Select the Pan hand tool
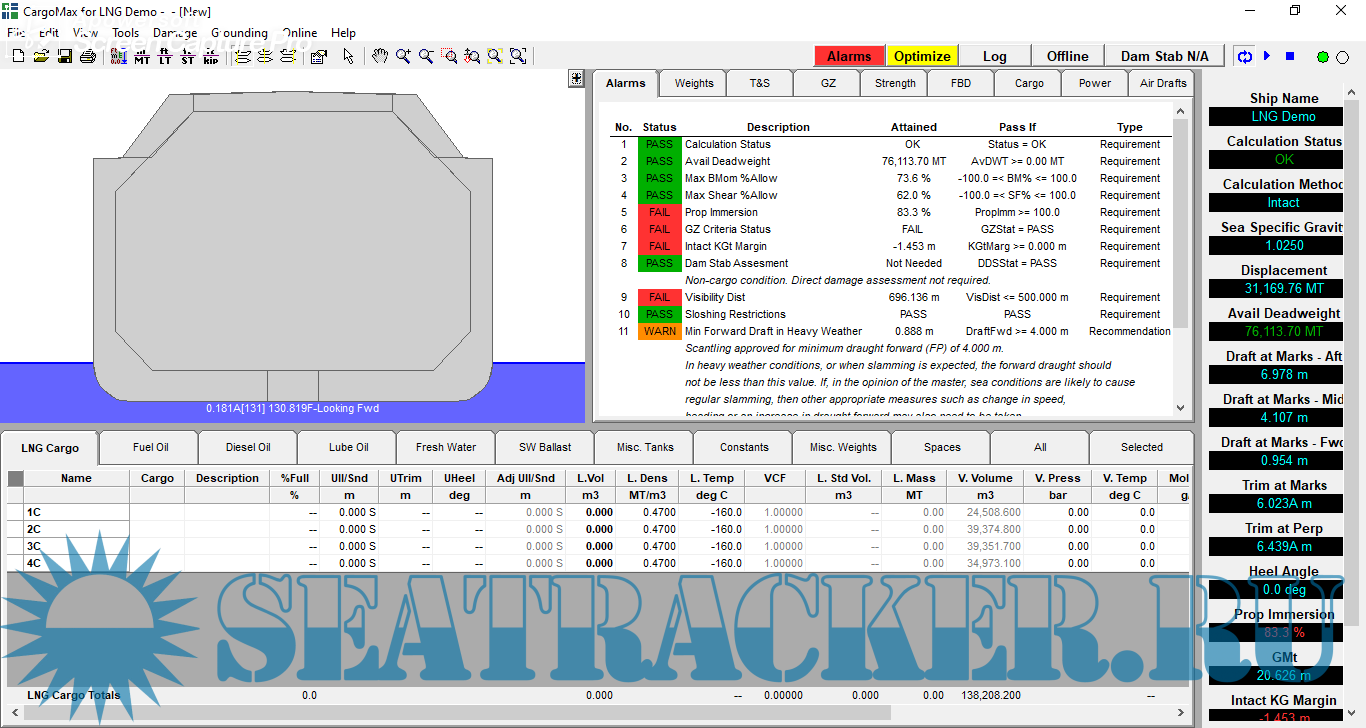Viewport: 1366px width, 728px height. click(x=380, y=57)
